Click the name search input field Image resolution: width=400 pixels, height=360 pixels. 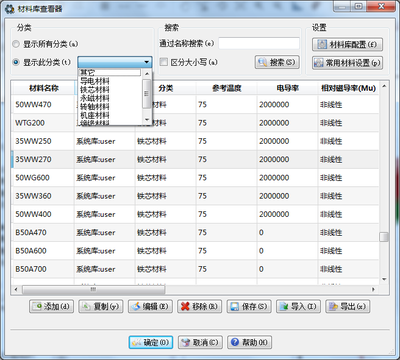(x=259, y=44)
